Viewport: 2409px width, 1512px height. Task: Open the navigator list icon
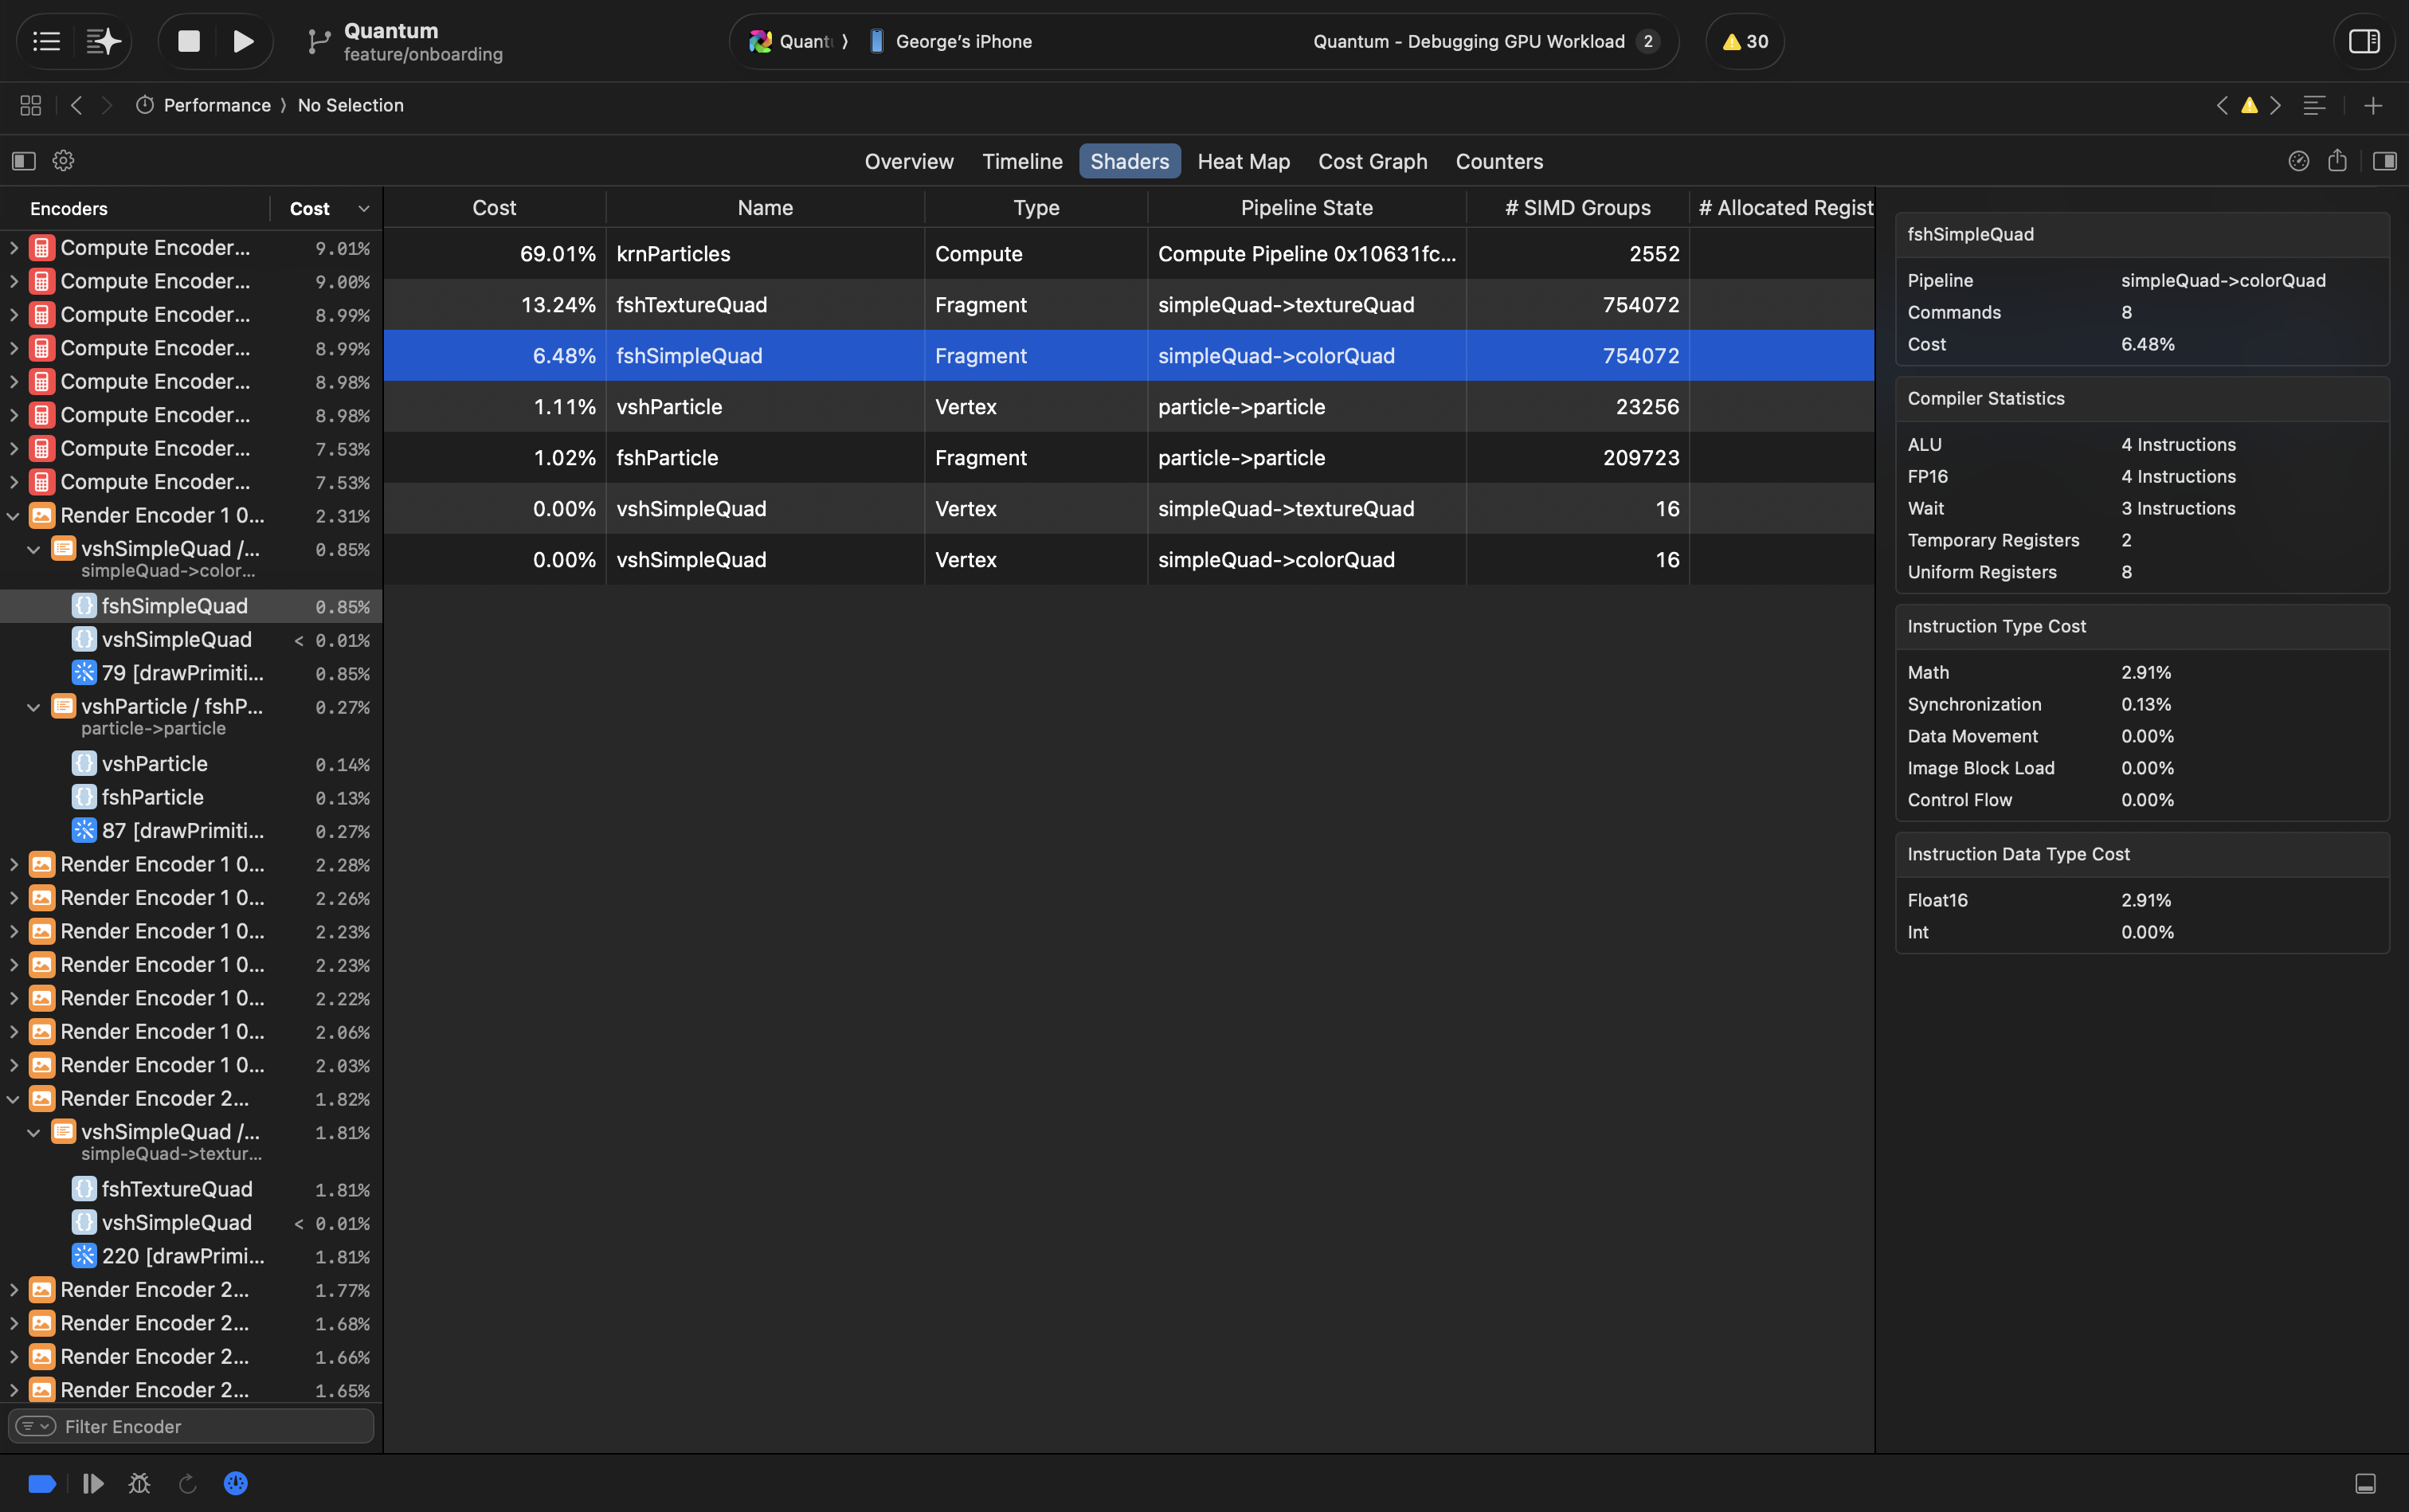[46, 41]
